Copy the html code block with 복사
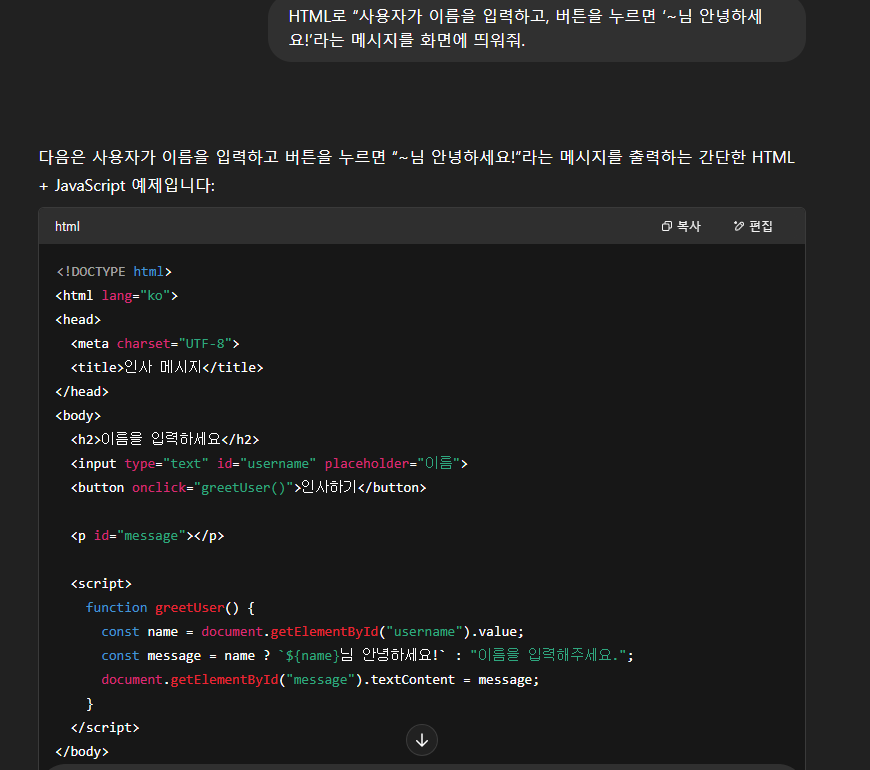 681,226
